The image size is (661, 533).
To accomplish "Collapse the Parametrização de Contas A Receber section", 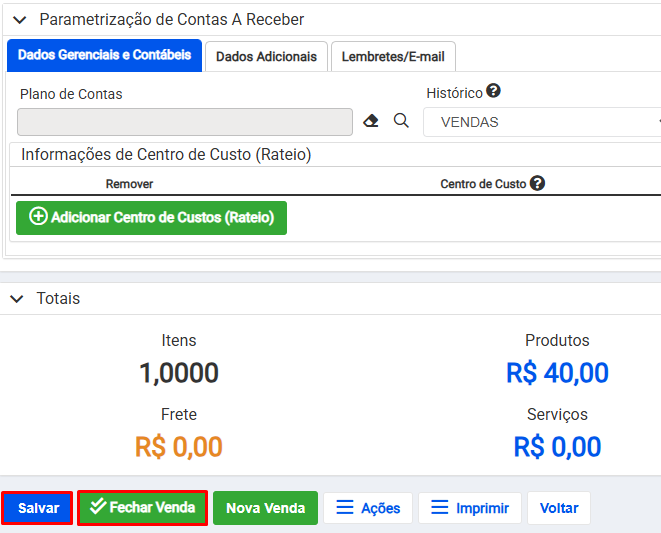I will pyautogui.click(x=19, y=20).
